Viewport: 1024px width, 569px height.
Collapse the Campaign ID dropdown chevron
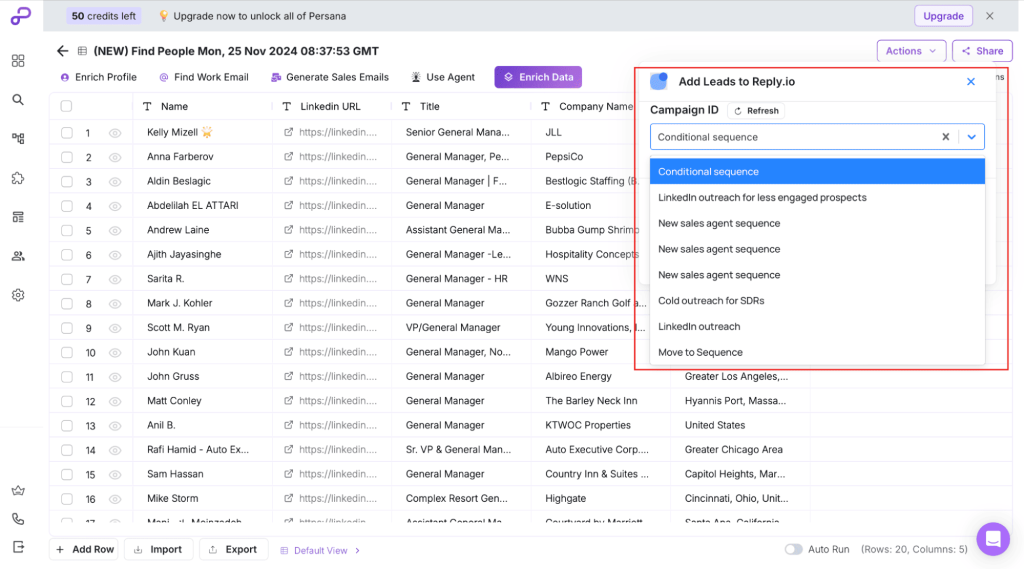coord(971,137)
